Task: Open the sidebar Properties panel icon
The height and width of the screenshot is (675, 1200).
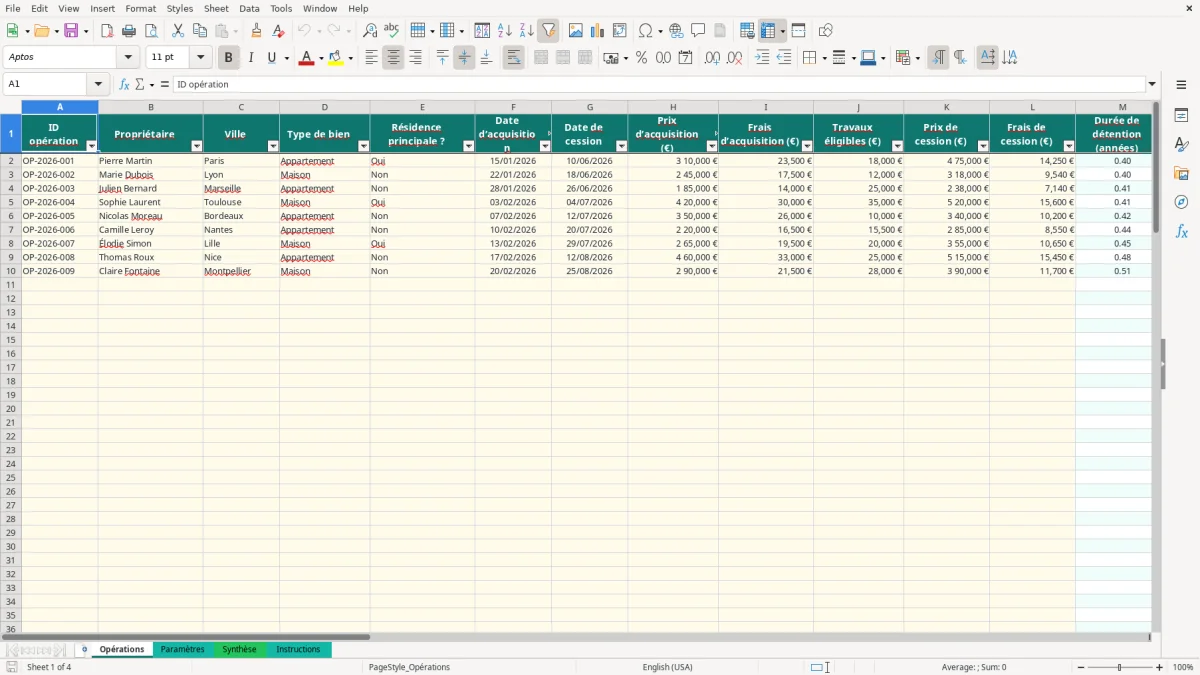Action: click(1181, 116)
